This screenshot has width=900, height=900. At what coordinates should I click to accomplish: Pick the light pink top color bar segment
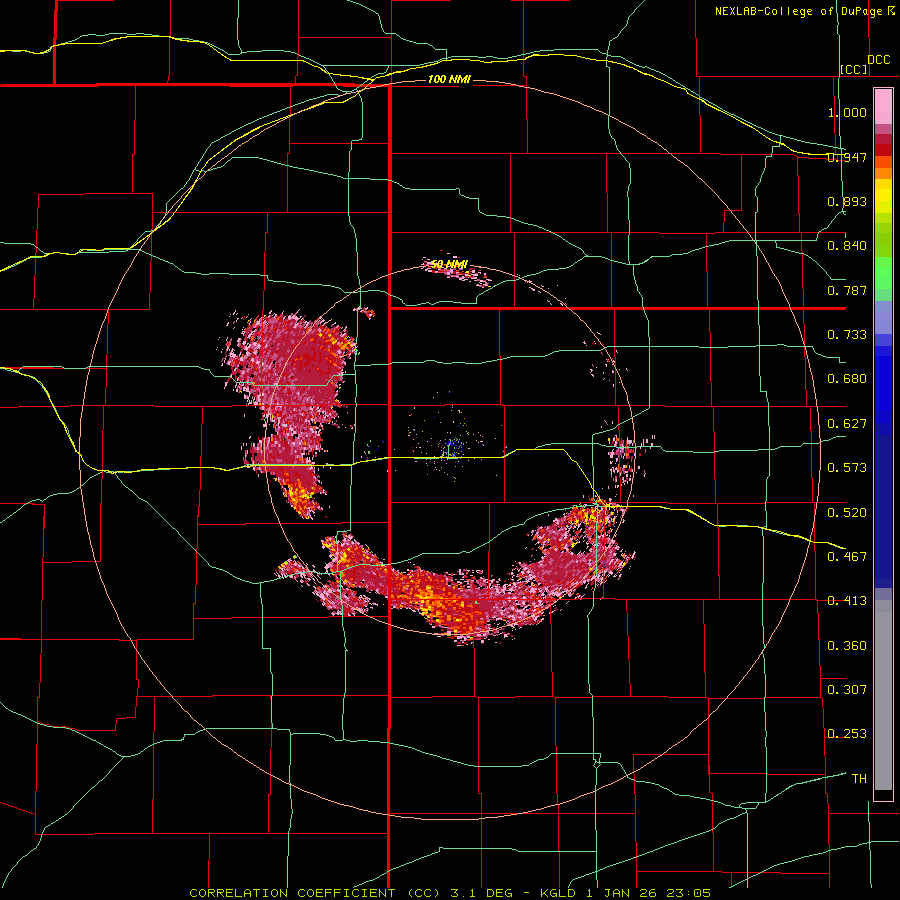click(883, 106)
